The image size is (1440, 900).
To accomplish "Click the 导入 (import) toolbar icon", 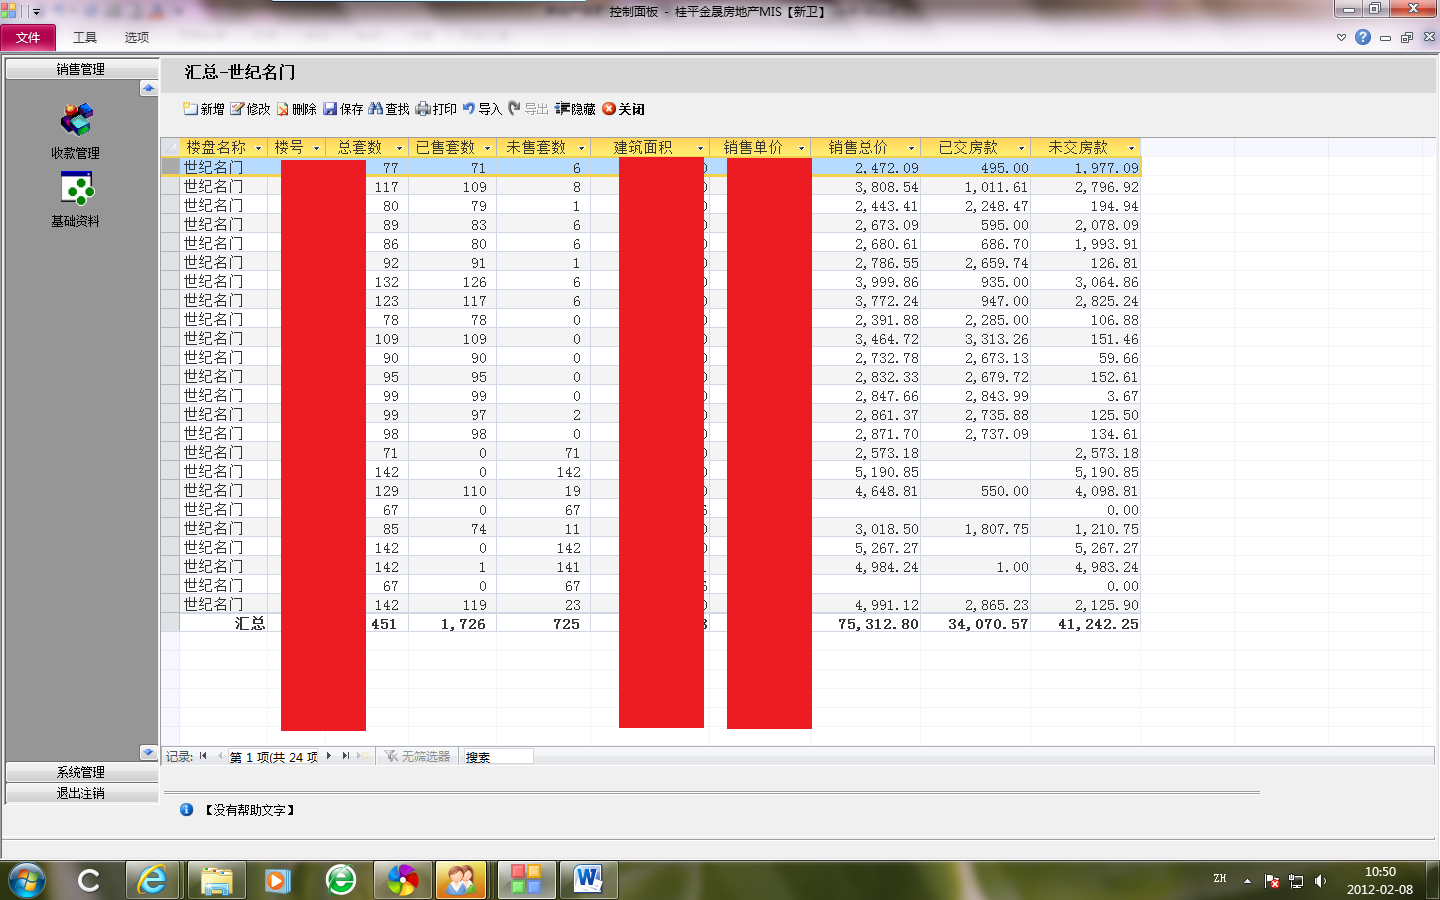I will [469, 108].
